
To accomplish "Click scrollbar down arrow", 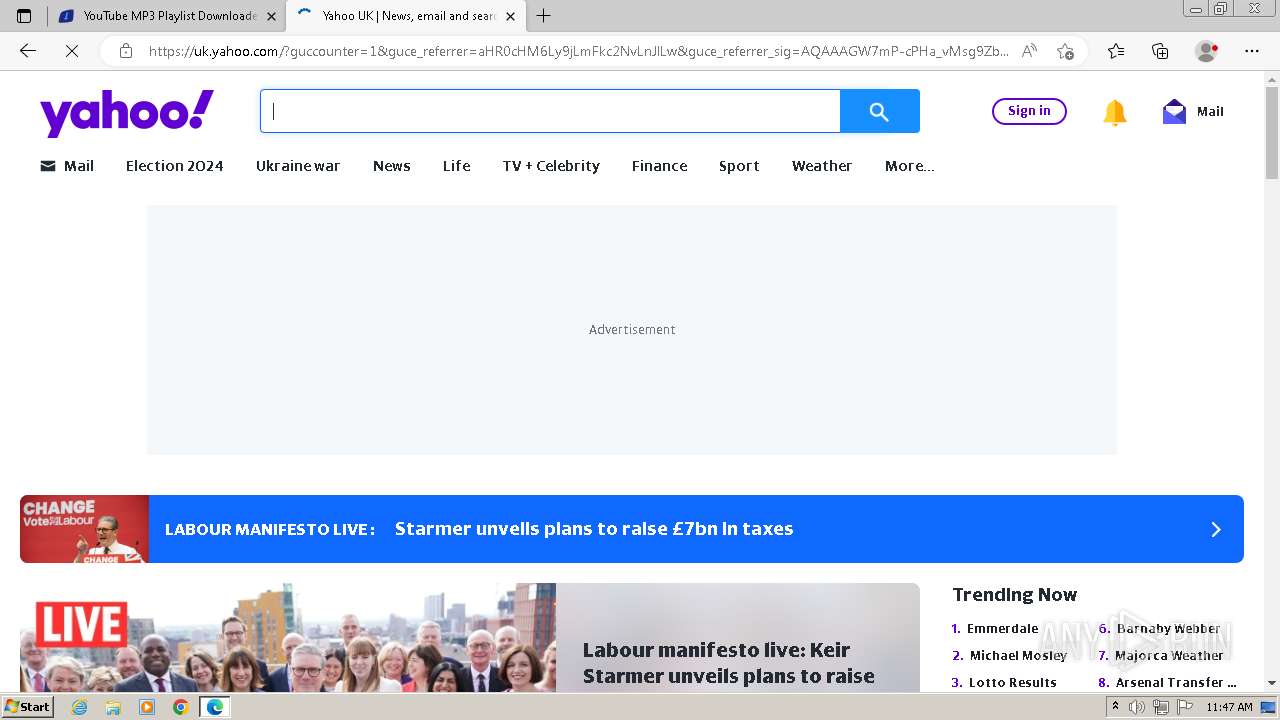I will pyautogui.click(x=1272, y=683).
